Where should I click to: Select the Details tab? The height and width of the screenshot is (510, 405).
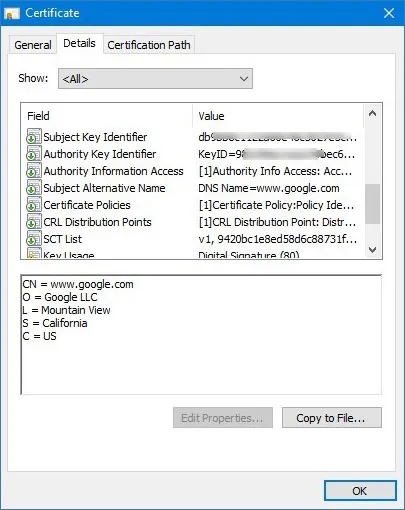[x=79, y=43]
